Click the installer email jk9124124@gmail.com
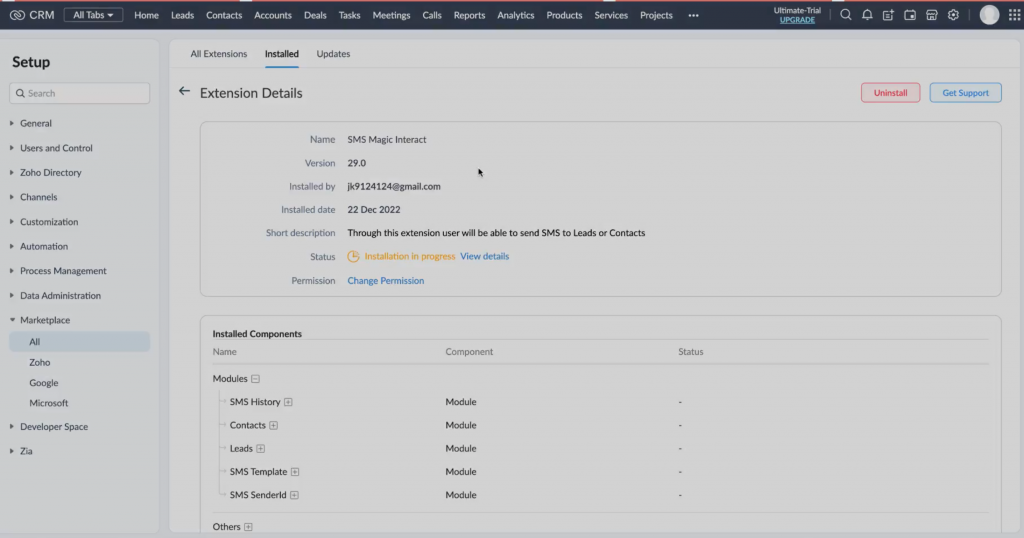 pos(394,186)
